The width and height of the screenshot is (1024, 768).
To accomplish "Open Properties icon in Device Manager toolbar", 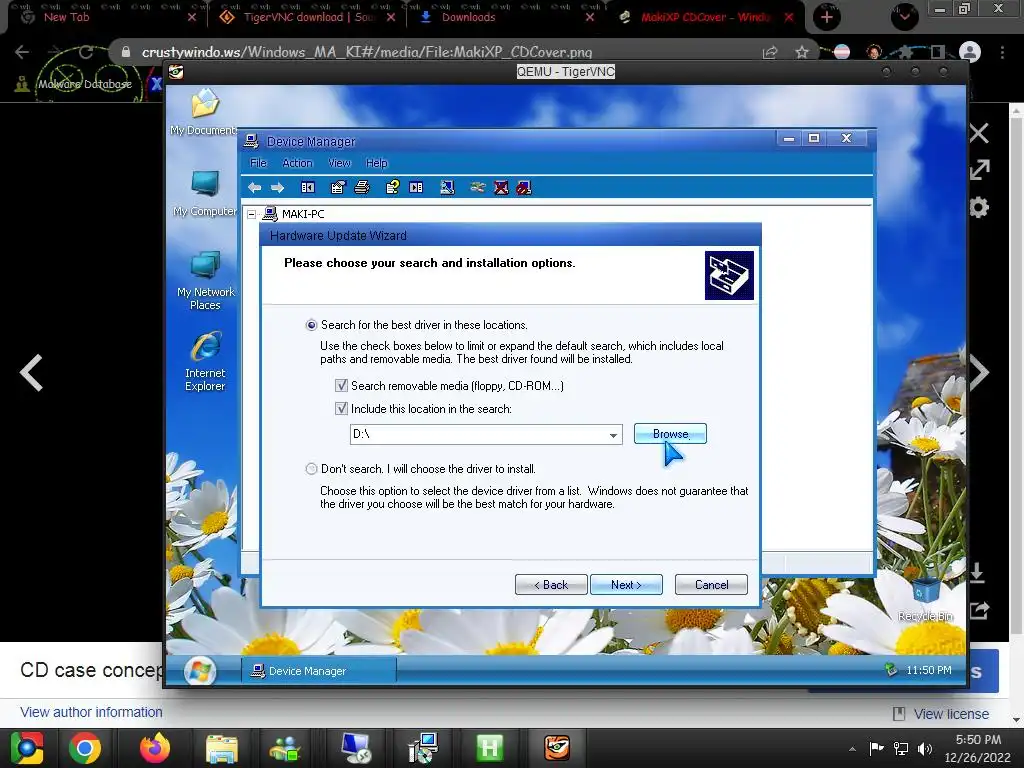I will point(338,188).
